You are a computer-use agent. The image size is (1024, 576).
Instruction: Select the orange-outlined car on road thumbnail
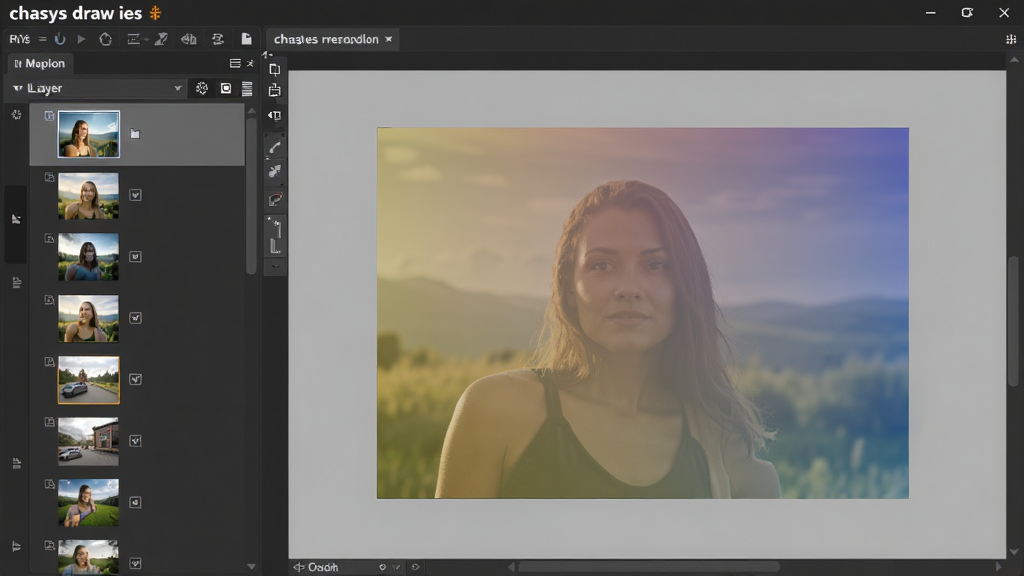coord(89,379)
